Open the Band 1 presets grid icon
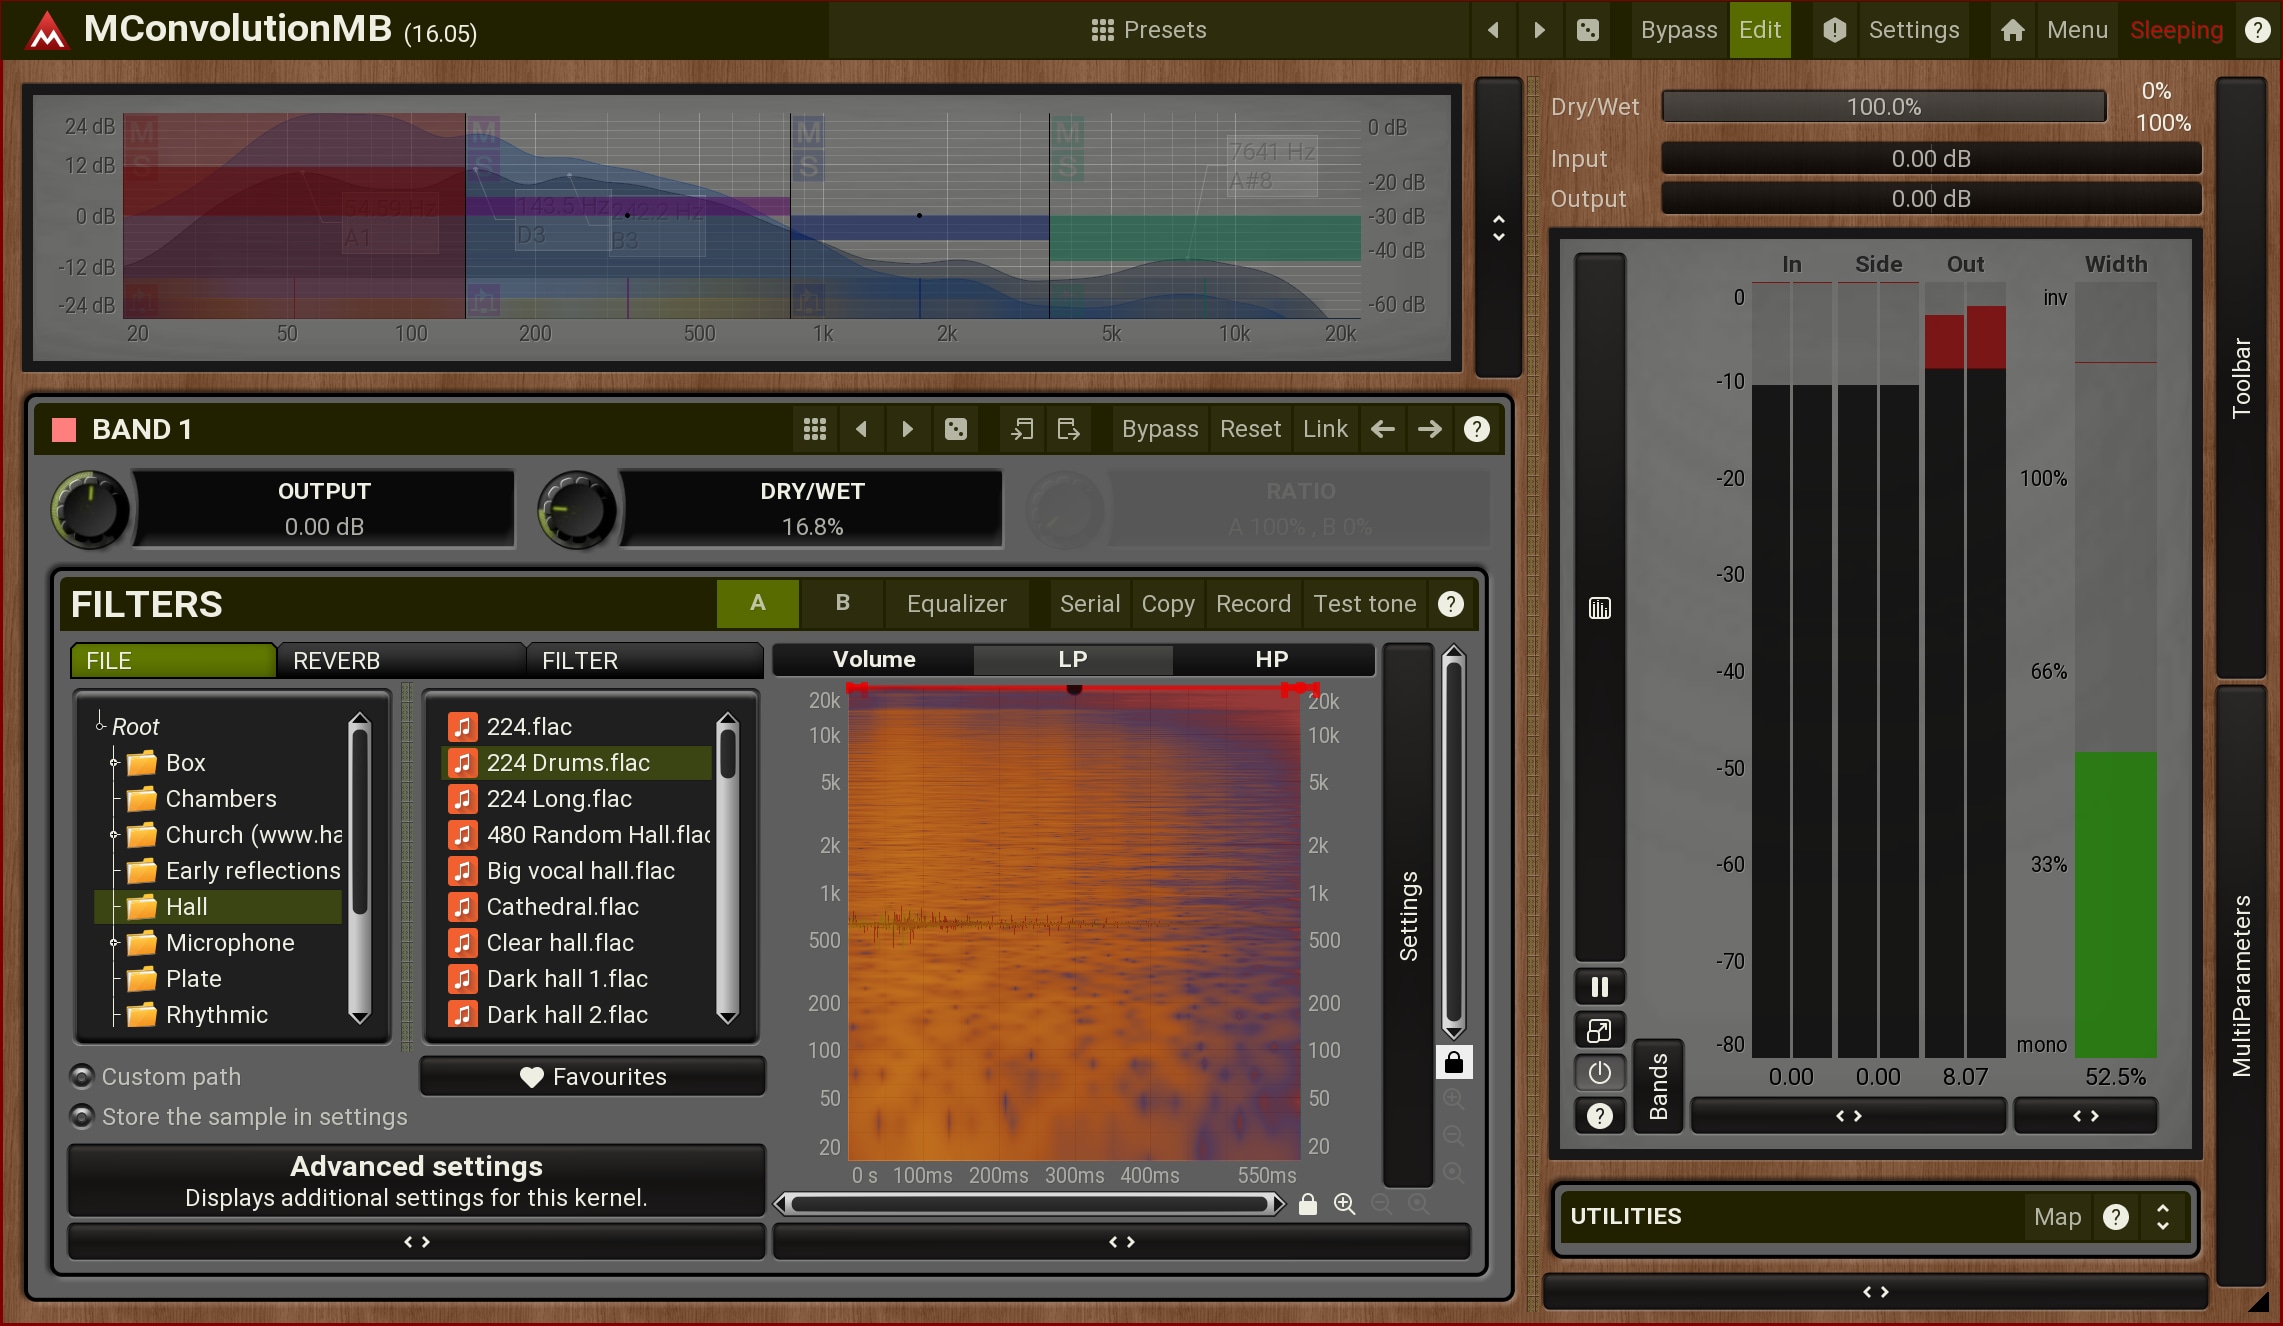The height and width of the screenshot is (1326, 2283). pos(815,429)
